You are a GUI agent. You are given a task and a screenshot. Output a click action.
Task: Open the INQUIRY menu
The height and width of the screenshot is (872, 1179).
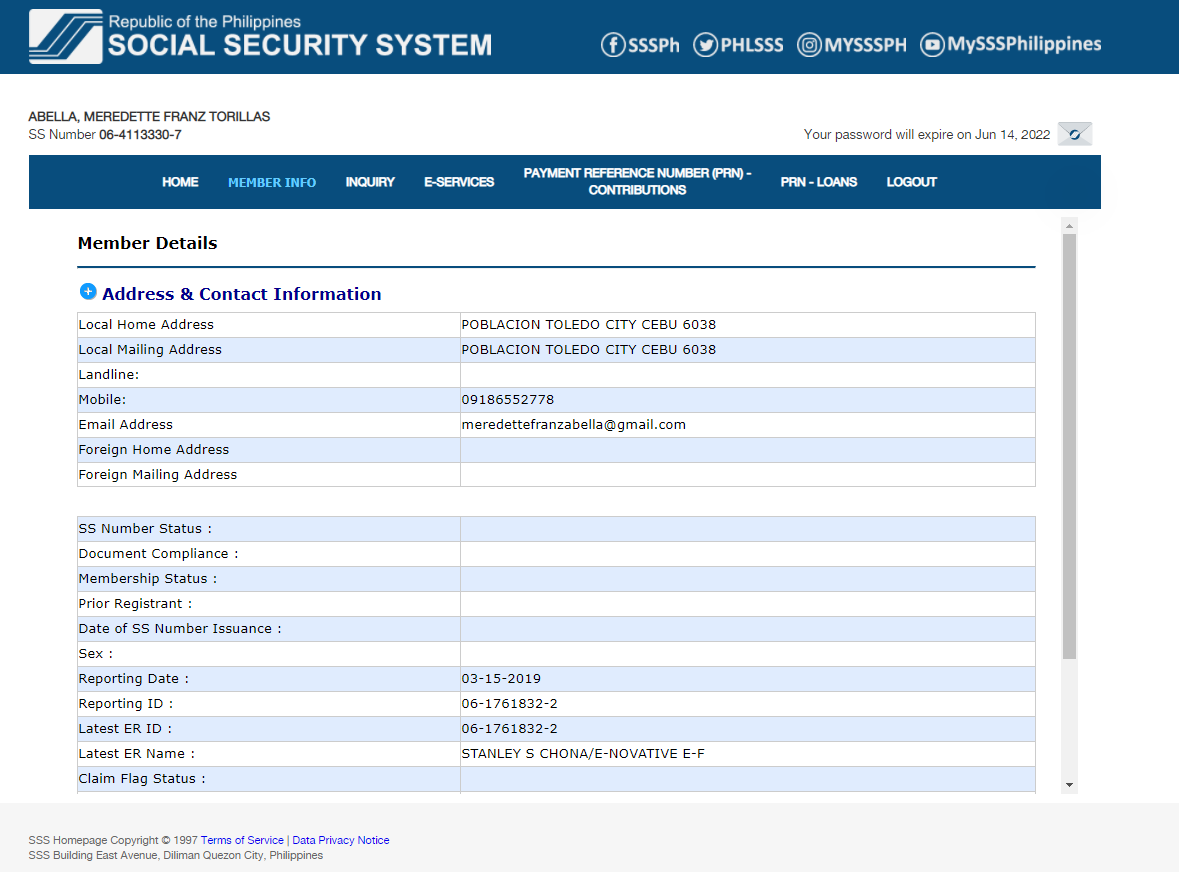[370, 182]
